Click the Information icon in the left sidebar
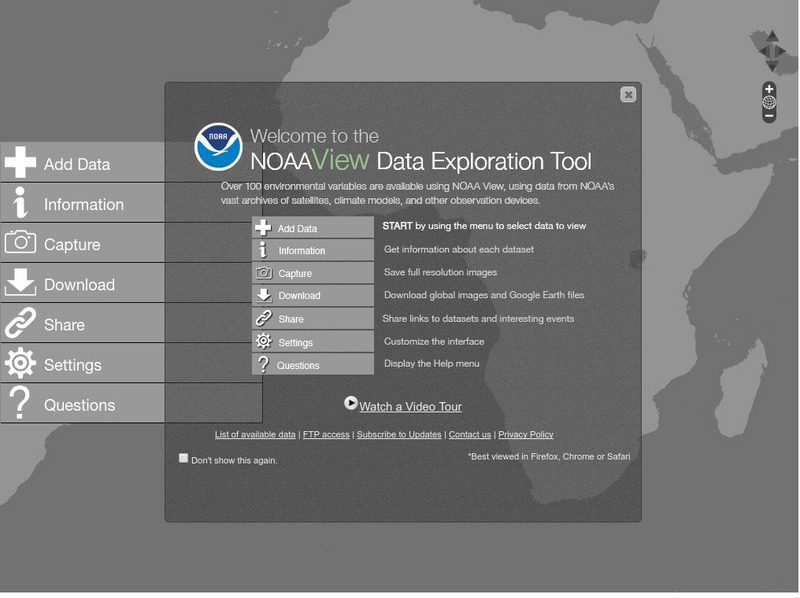The height and width of the screenshot is (598, 800). click(x=20, y=202)
